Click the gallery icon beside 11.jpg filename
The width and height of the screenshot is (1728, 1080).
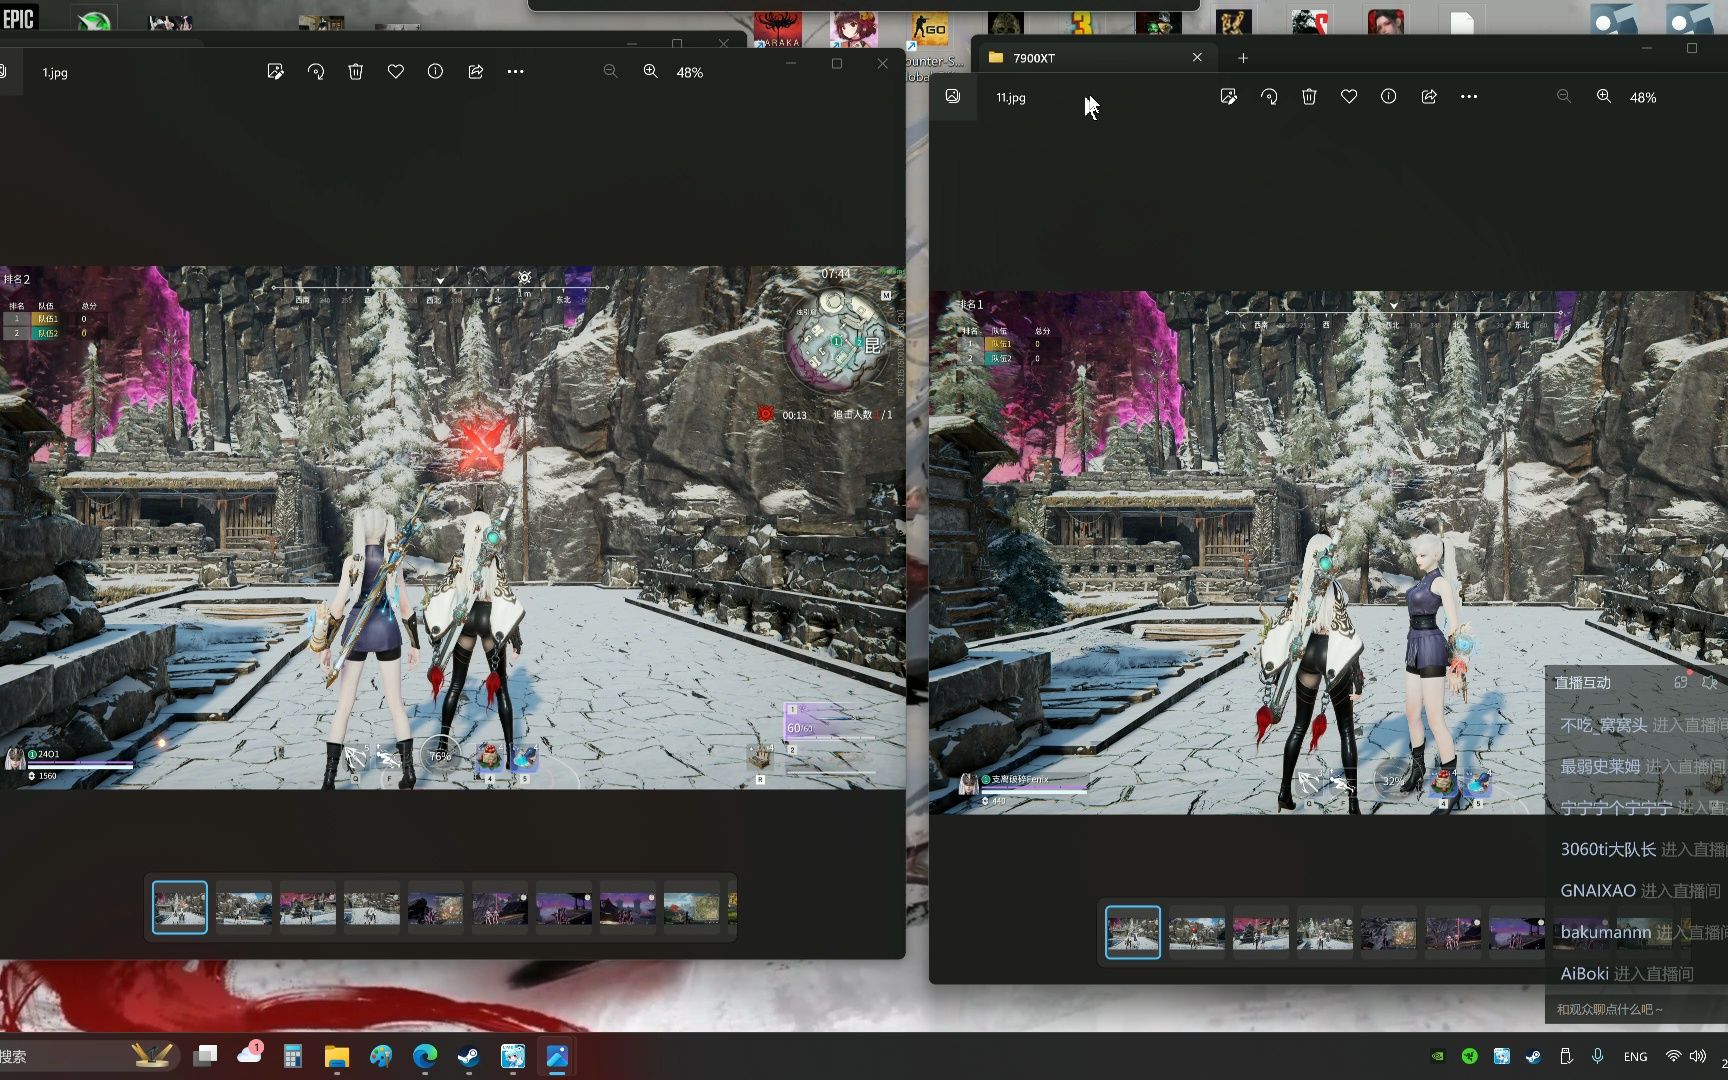(953, 97)
